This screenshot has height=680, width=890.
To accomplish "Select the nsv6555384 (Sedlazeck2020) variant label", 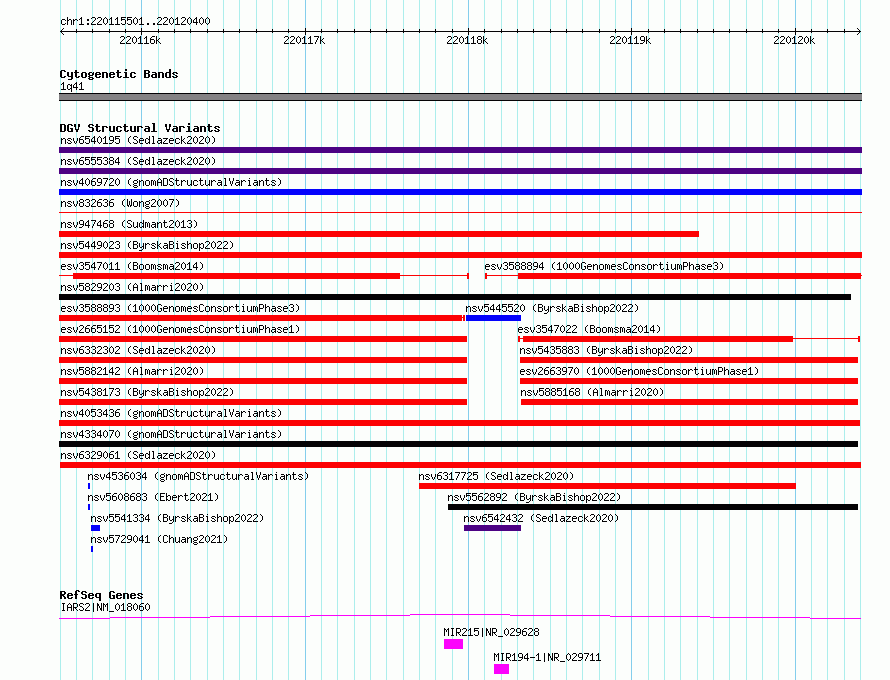I will tap(138, 161).
